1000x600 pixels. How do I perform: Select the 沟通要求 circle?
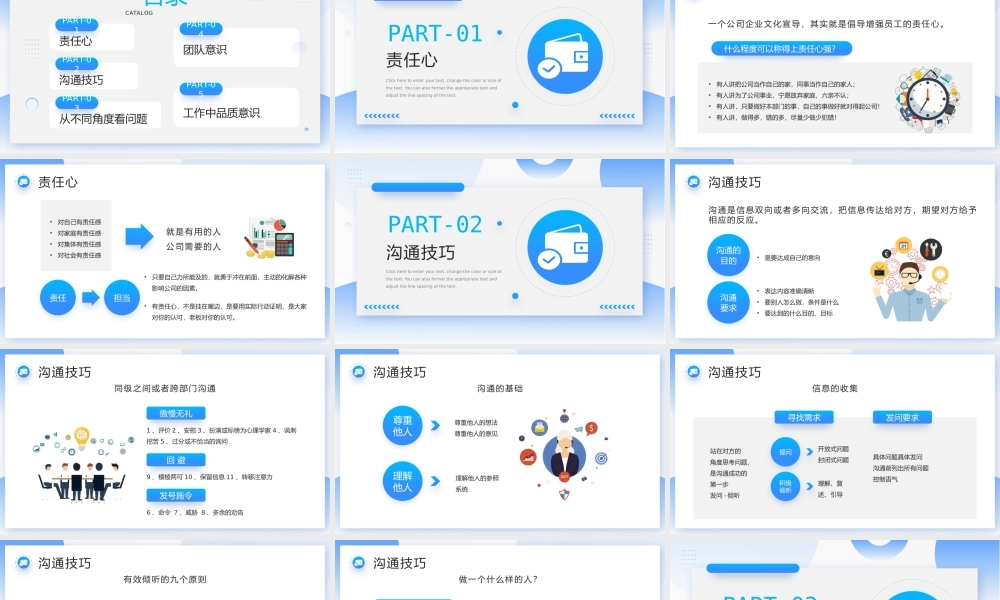tap(728, 303)
